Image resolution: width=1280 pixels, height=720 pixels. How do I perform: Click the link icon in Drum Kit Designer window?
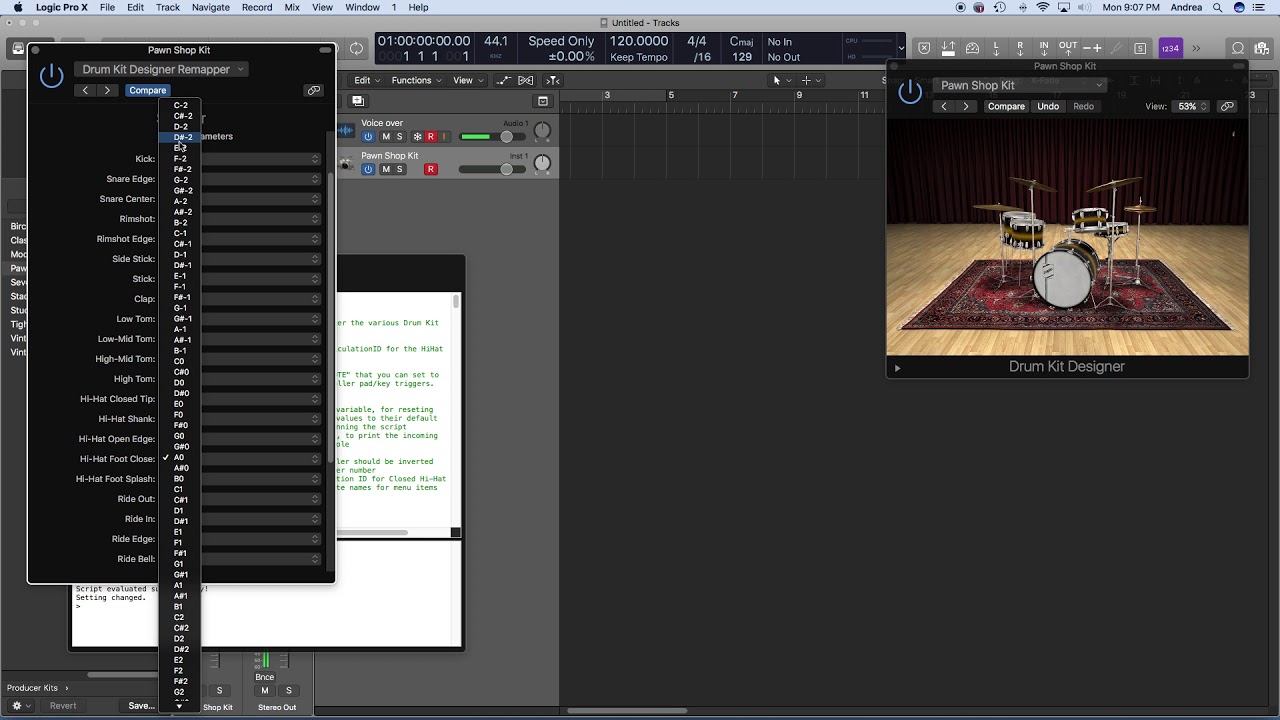pyautogui.click(x=1227, y=106)
